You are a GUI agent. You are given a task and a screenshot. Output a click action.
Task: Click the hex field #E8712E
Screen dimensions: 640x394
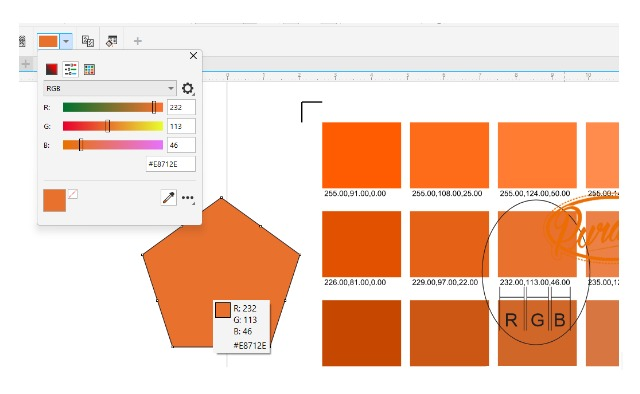point(171,164)
